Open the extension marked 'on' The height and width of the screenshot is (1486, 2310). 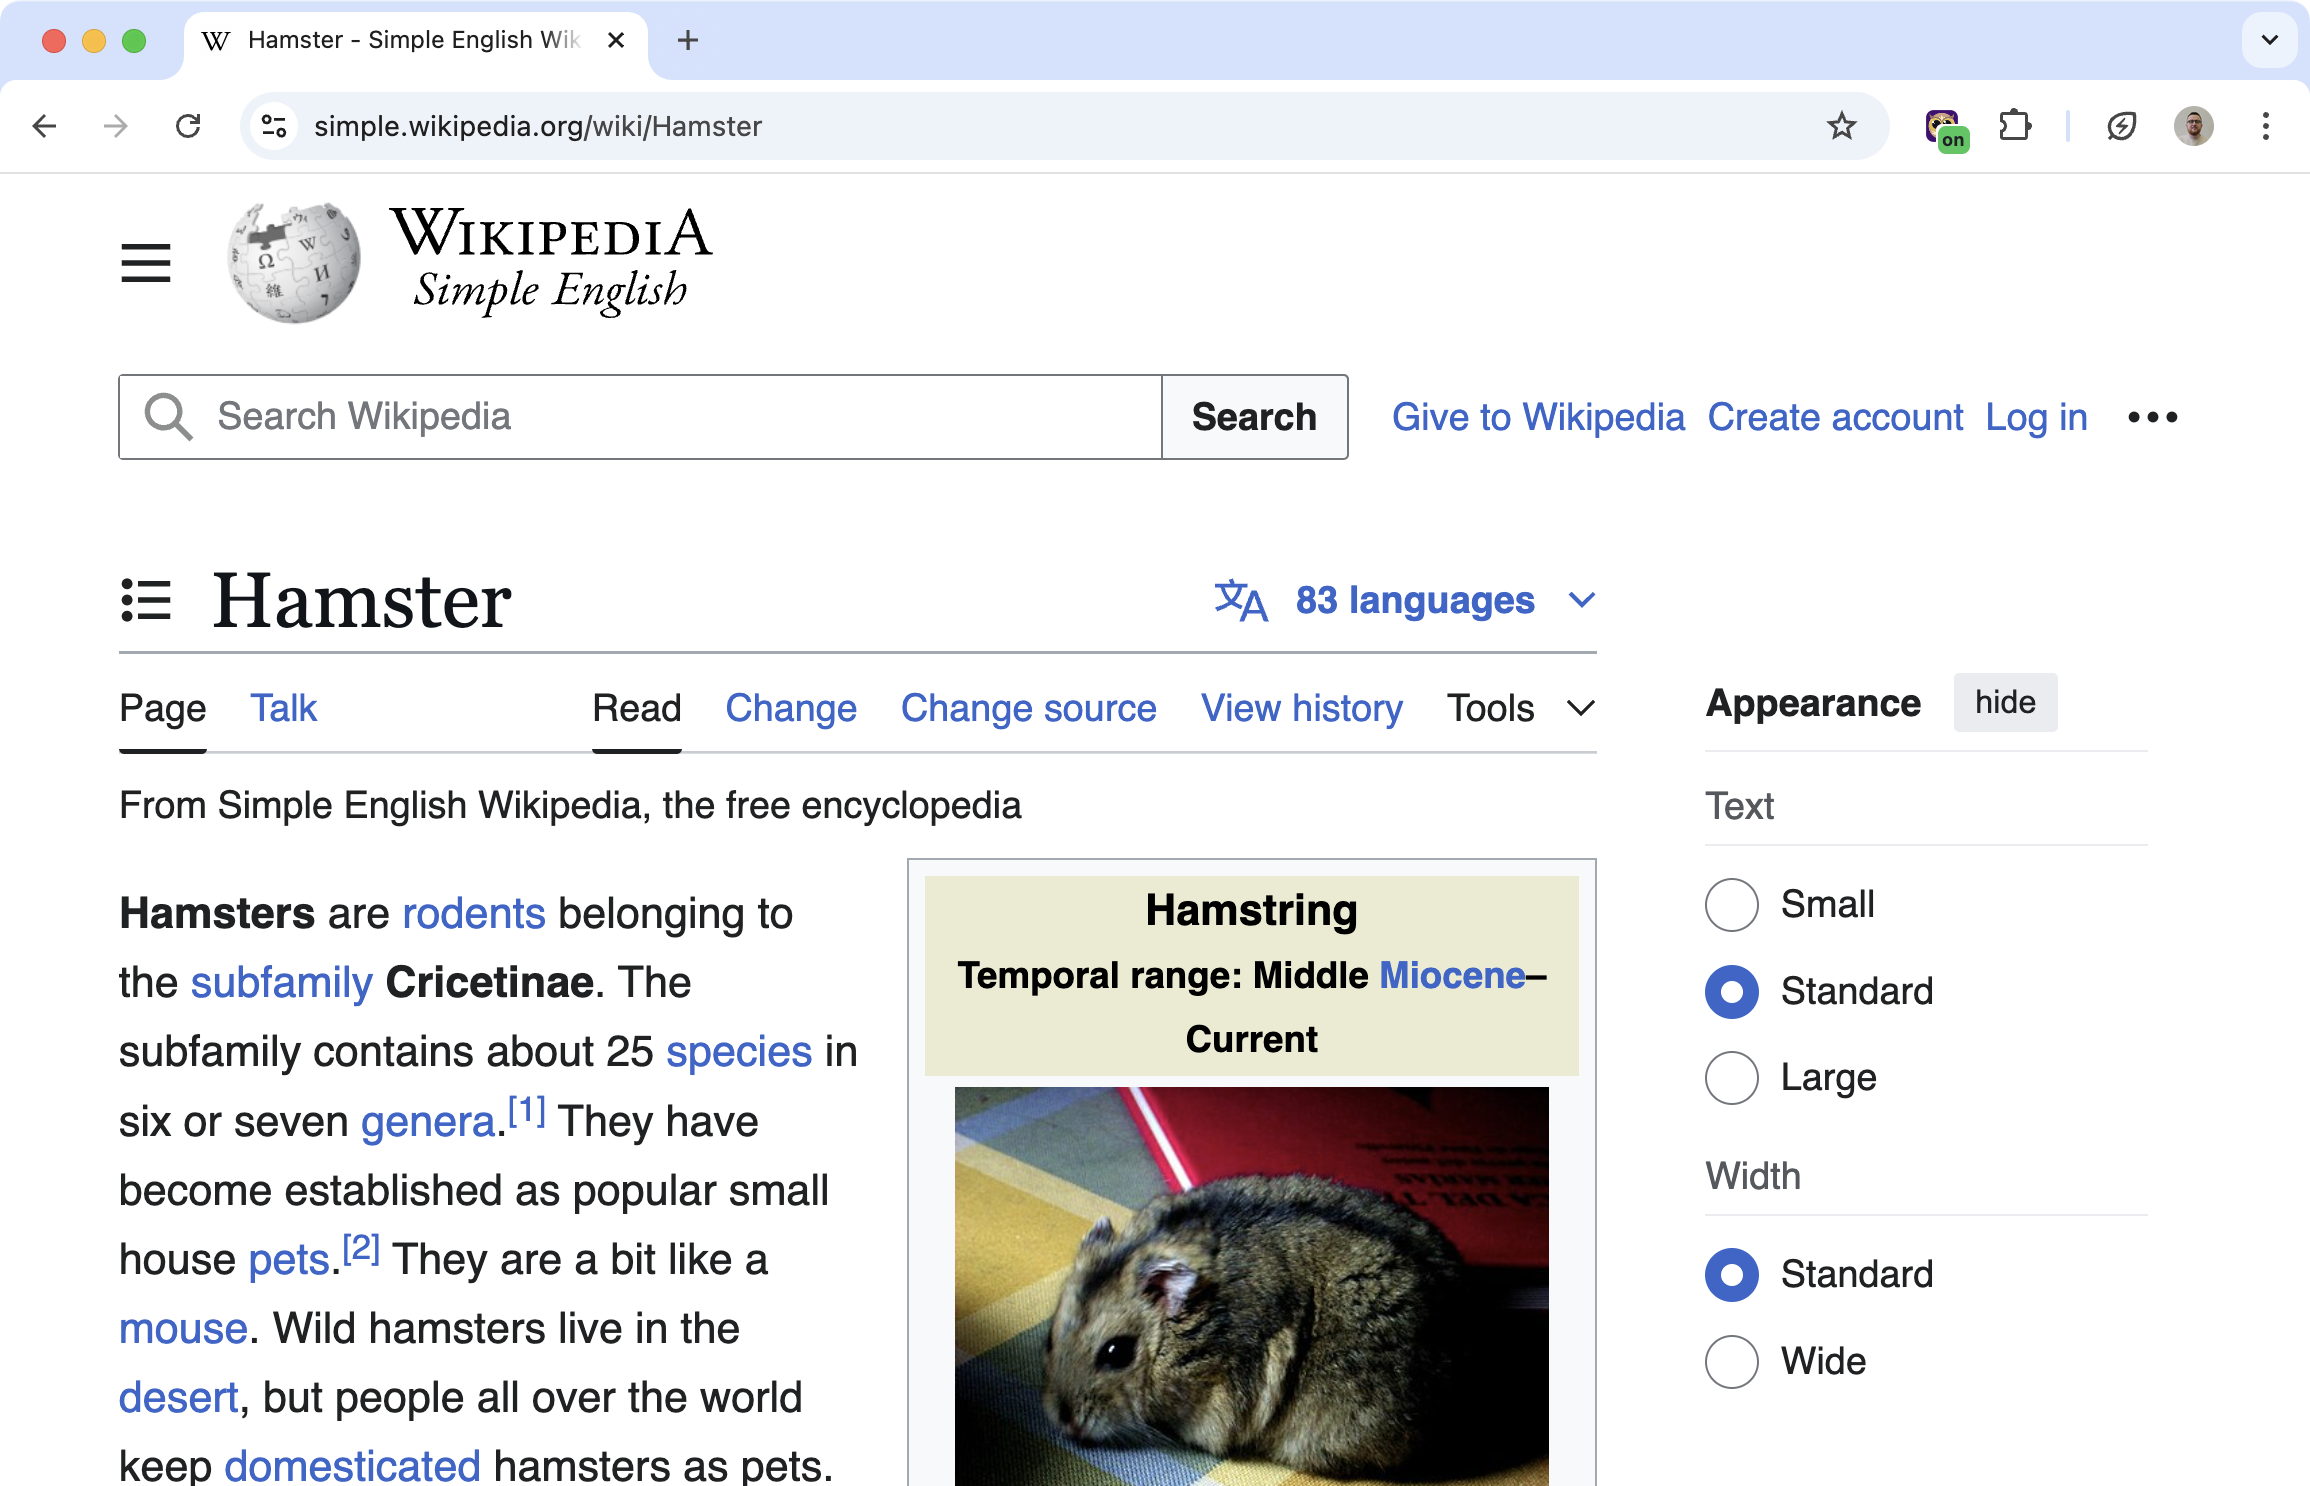[1945, 129]
